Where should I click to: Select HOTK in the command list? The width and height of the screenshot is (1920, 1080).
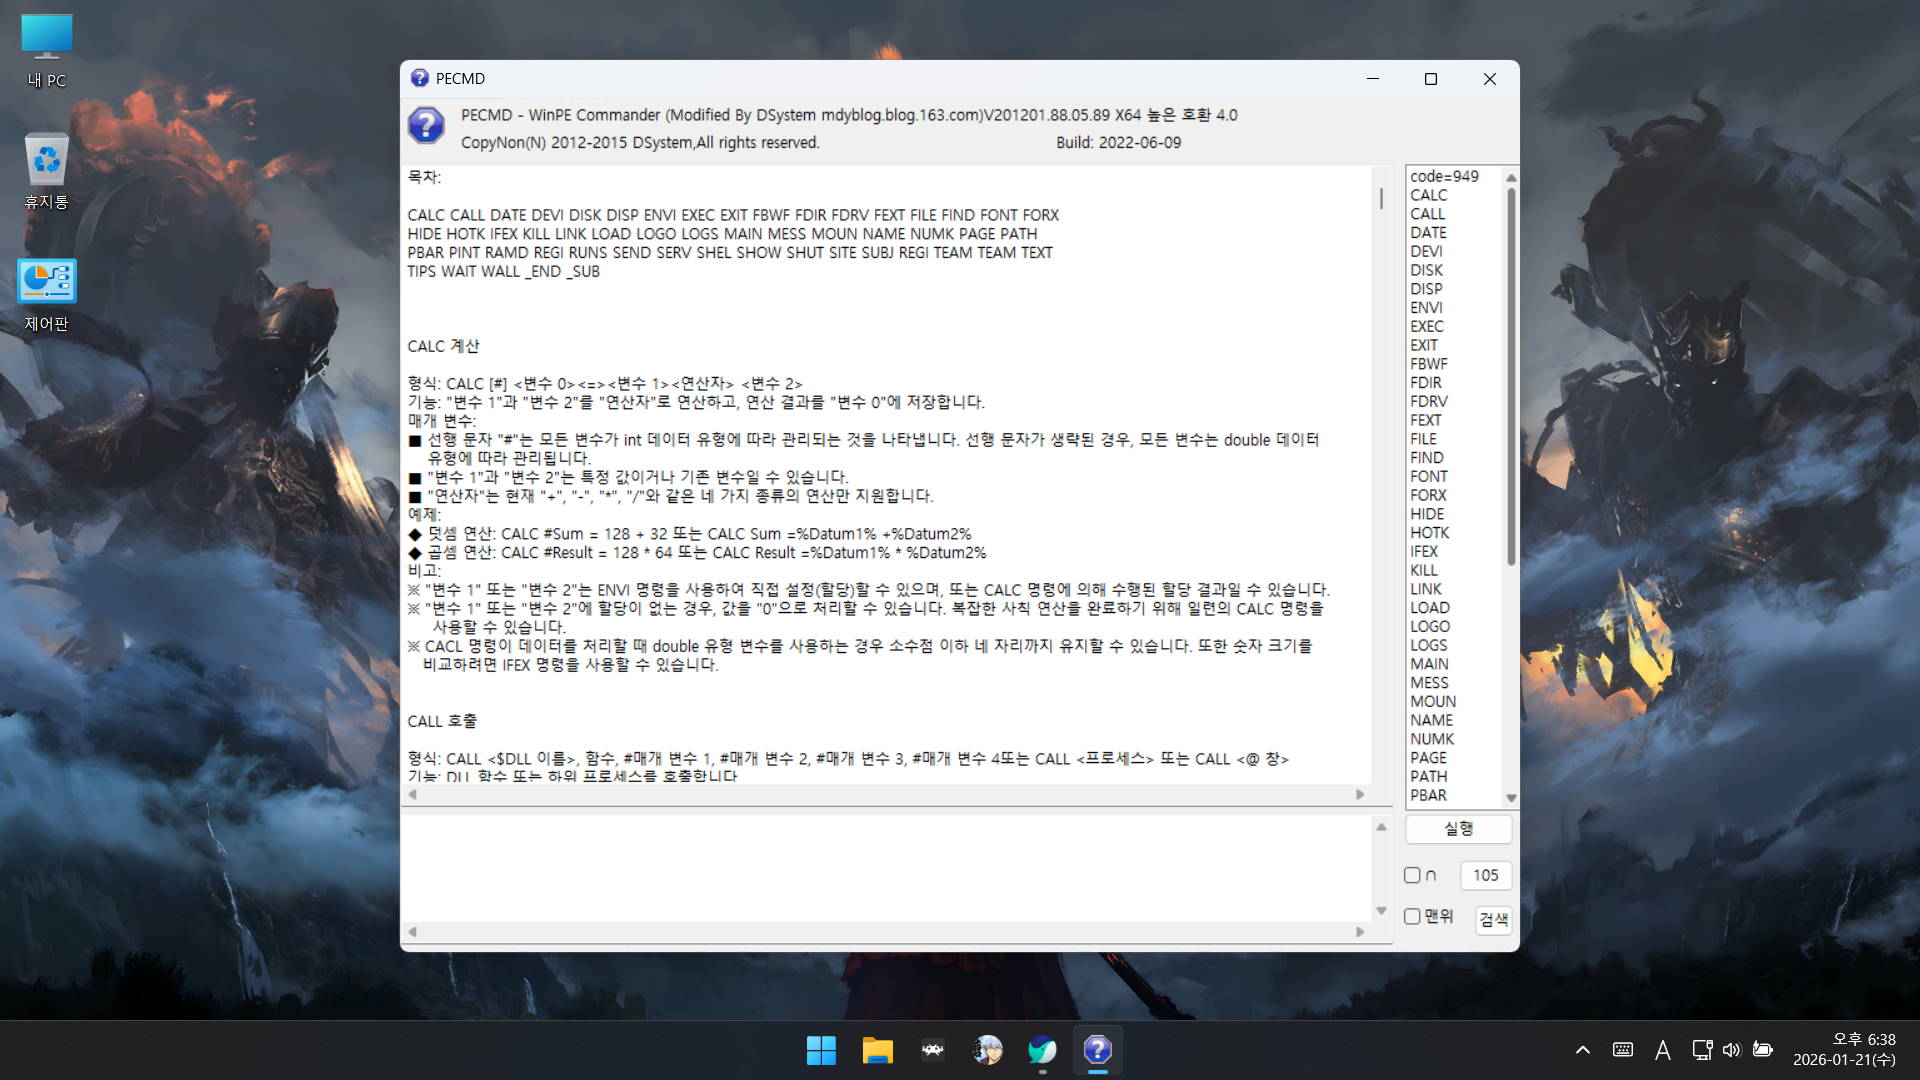pos(1429,533)
